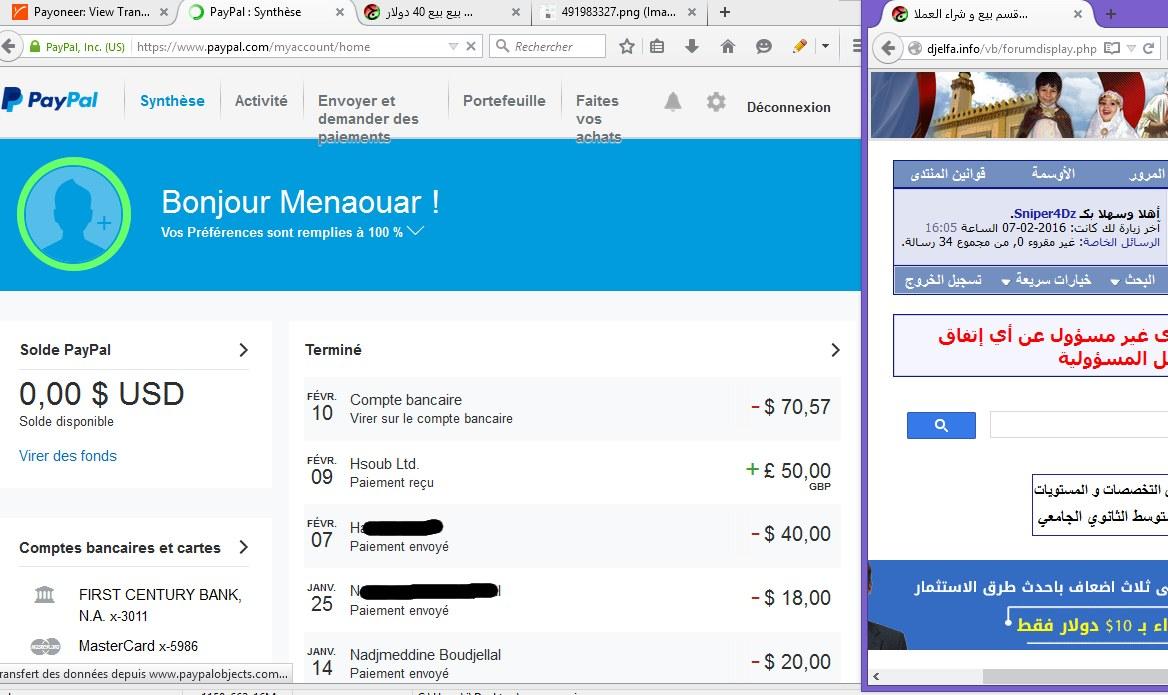The height and width of the screenshot is (695, 1168).
Task: Click تسجيل الخروج on the forum
Action: tap(943, 280)
